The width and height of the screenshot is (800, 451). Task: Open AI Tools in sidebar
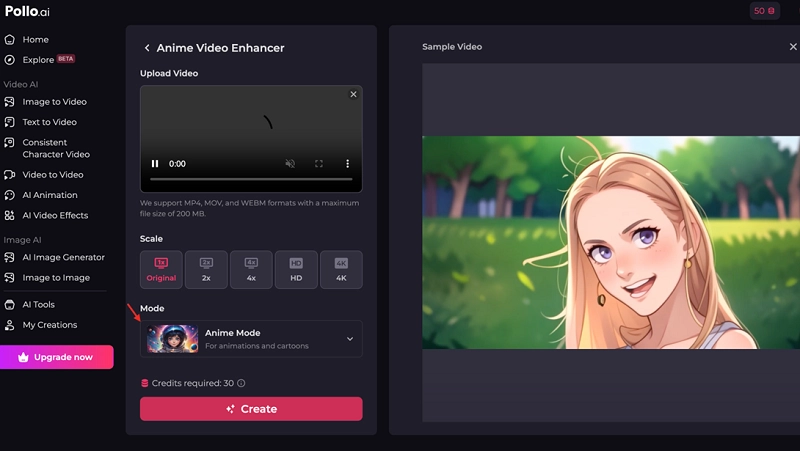(x=38, y=304)
